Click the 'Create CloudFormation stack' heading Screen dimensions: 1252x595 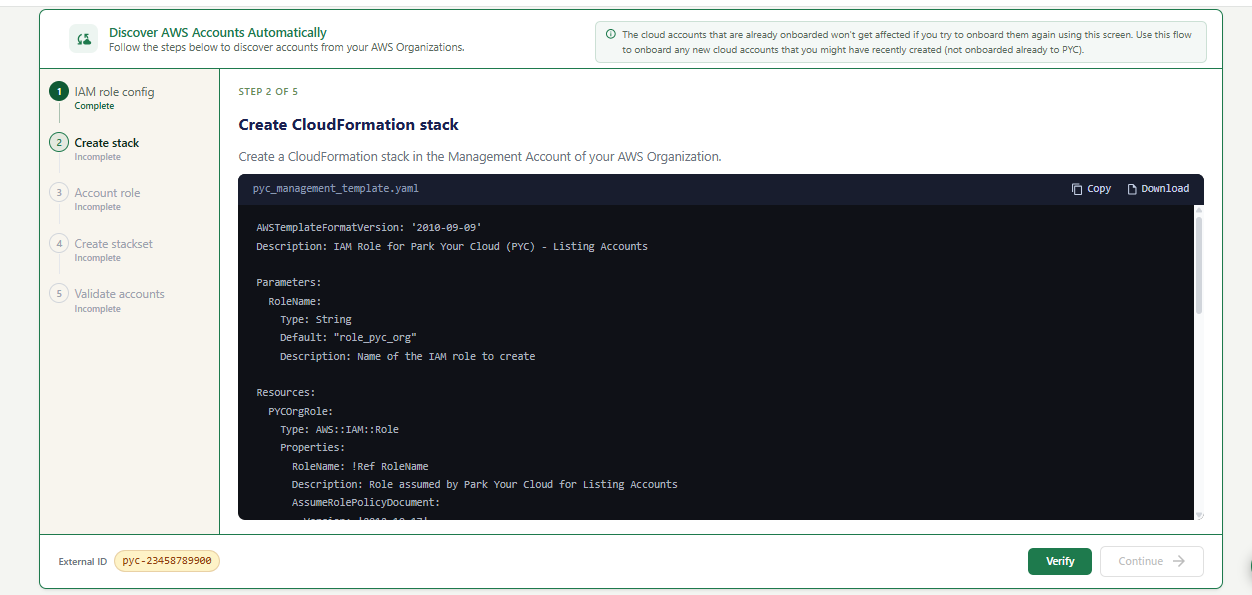click(x=348, y=125)
